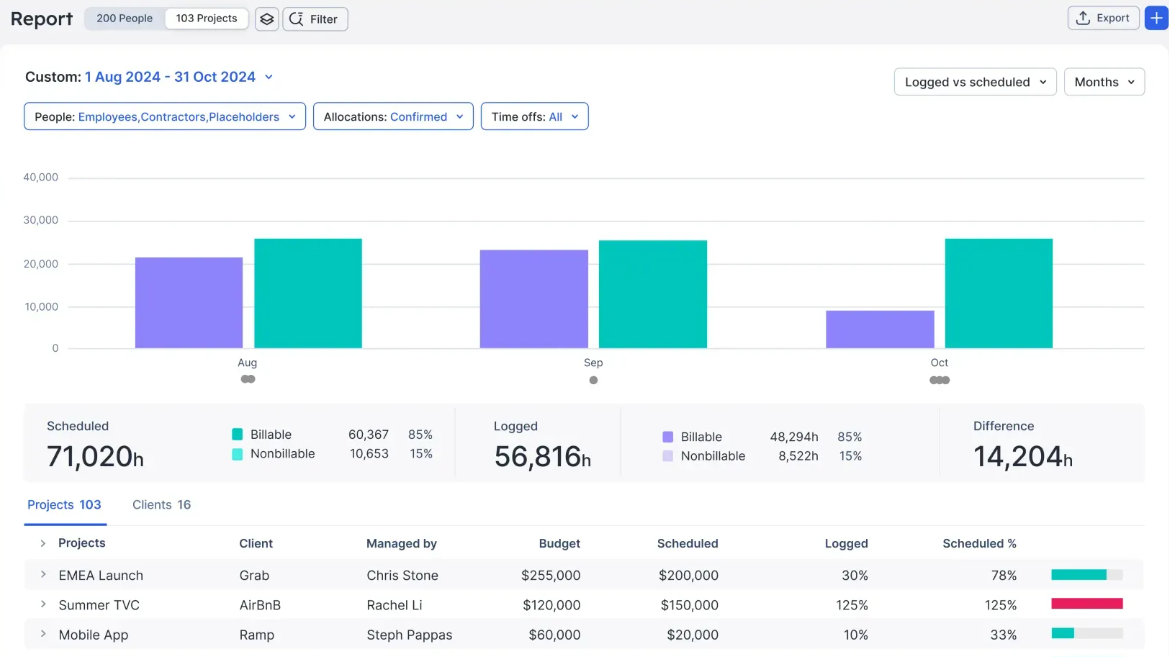Sort by the Scheduled % column header

(979, 544)
